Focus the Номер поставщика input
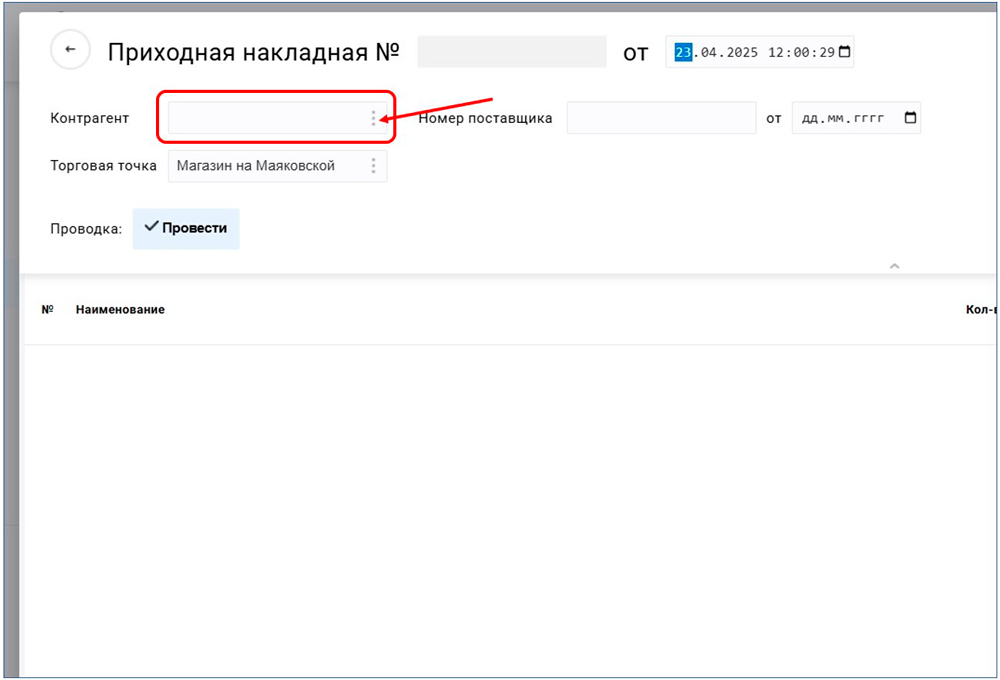This screenshot has width=1000, height=680. pyautogui.click(x=660, y=118)
